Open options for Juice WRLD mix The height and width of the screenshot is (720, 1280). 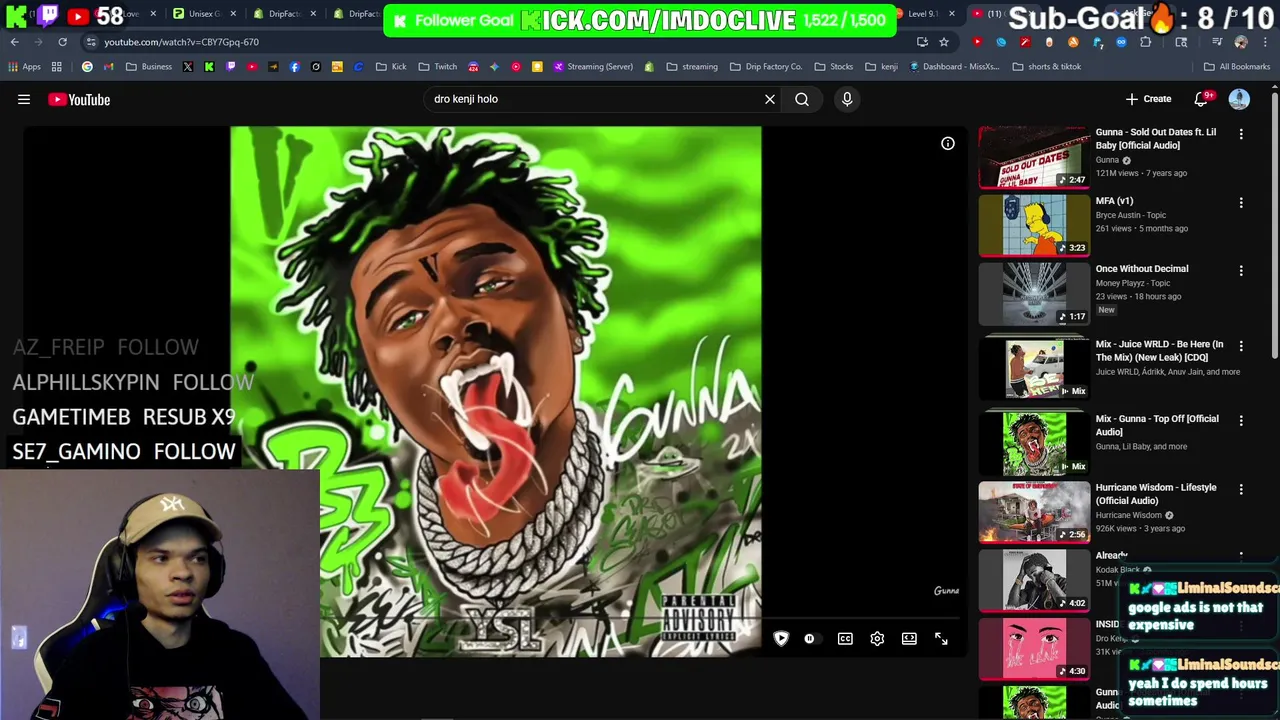click(1241, 346)
